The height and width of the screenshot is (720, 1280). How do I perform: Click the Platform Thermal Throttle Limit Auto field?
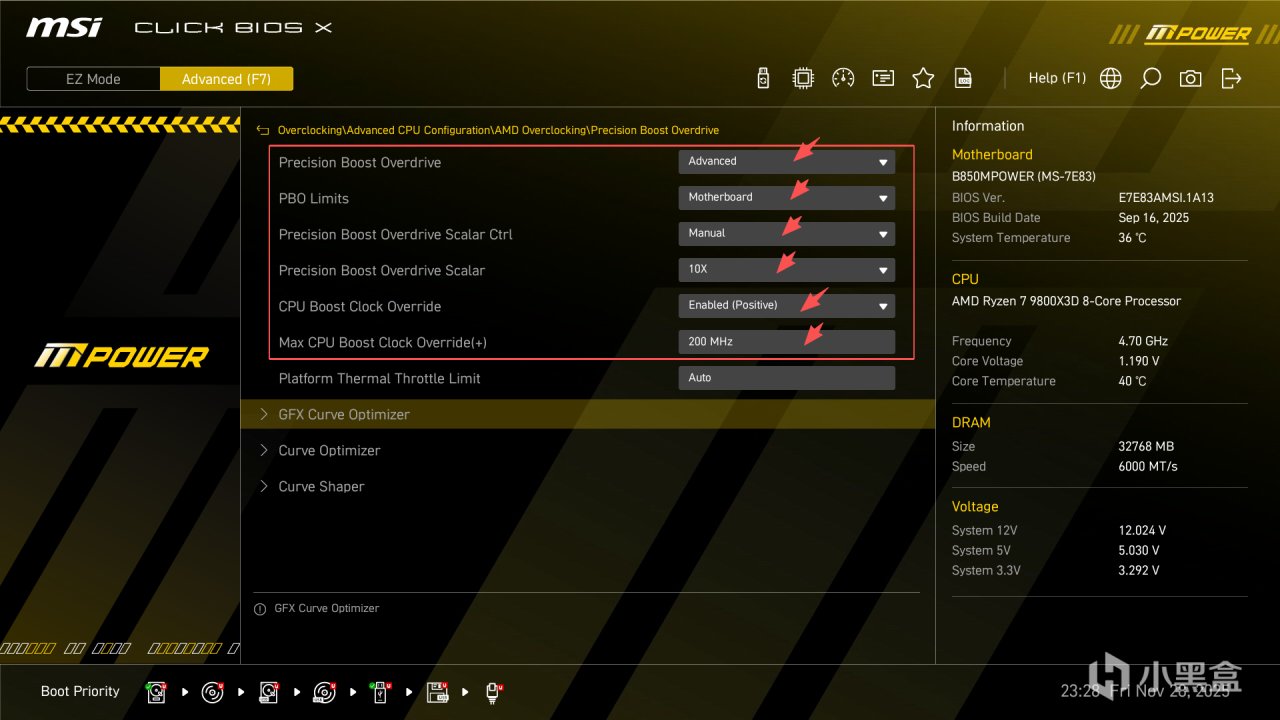coord(786,377)
